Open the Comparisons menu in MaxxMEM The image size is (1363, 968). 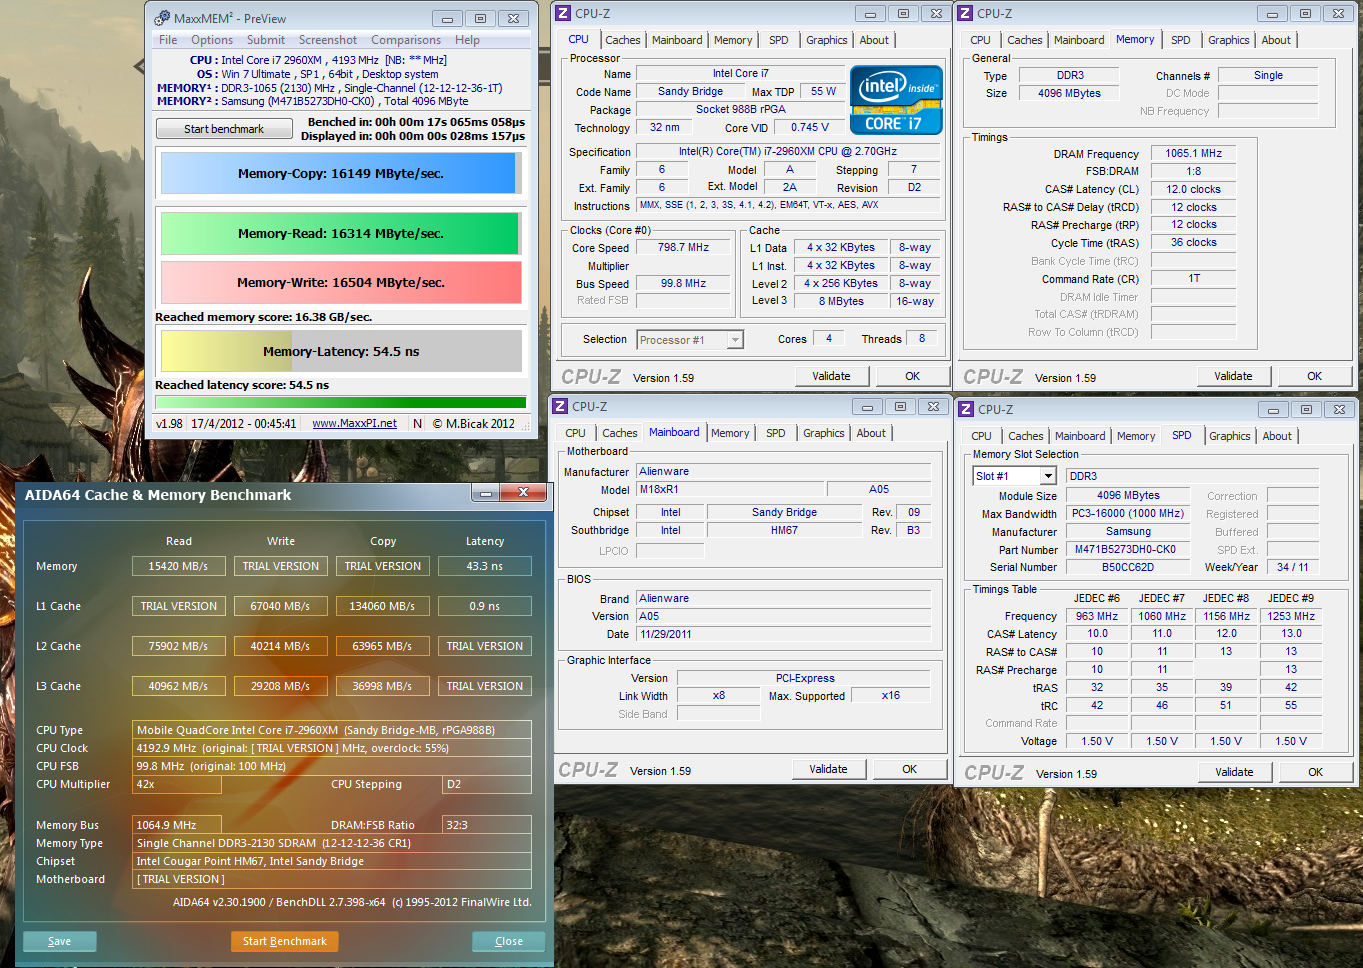click(x=406, y=40)
